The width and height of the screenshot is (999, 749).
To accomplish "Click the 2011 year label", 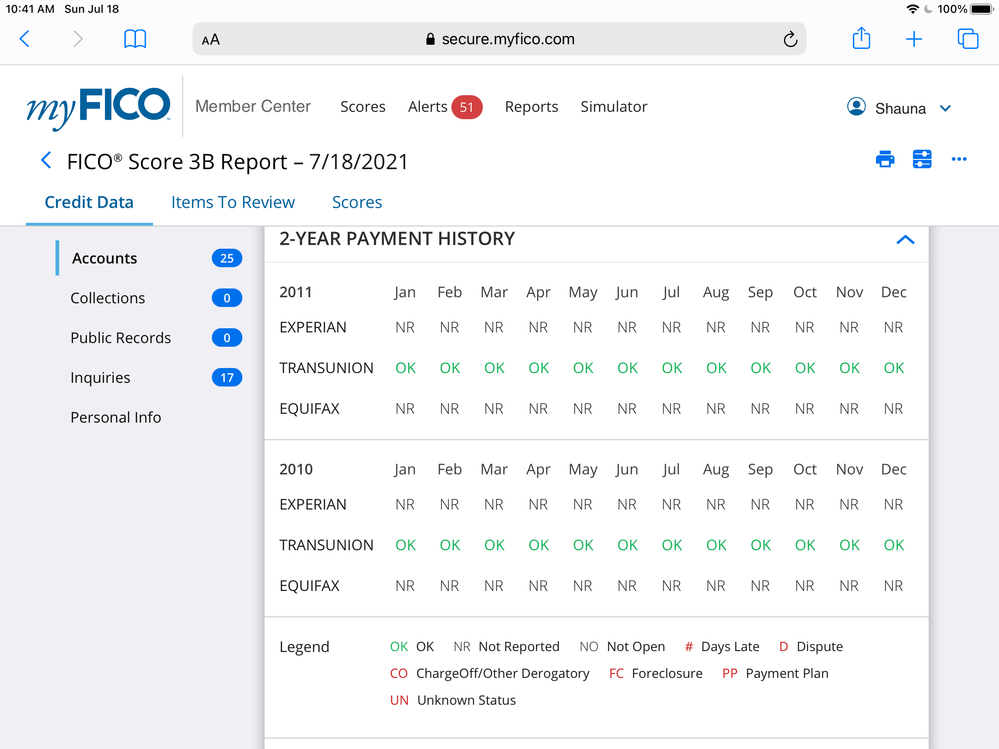I will pos(296,292).
